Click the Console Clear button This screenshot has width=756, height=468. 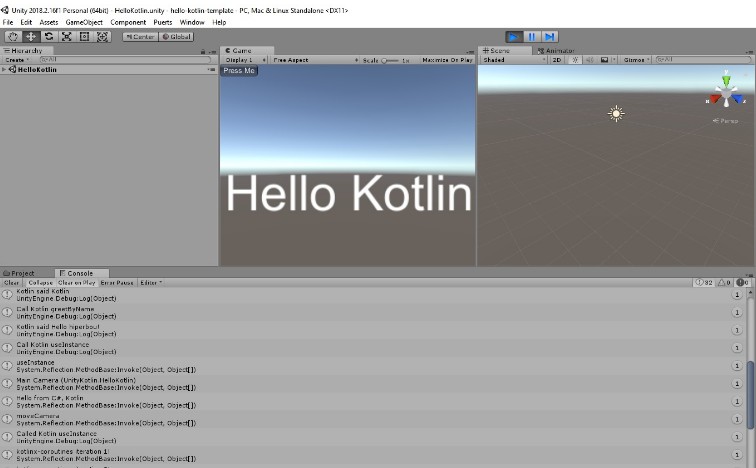coord(12,283)
